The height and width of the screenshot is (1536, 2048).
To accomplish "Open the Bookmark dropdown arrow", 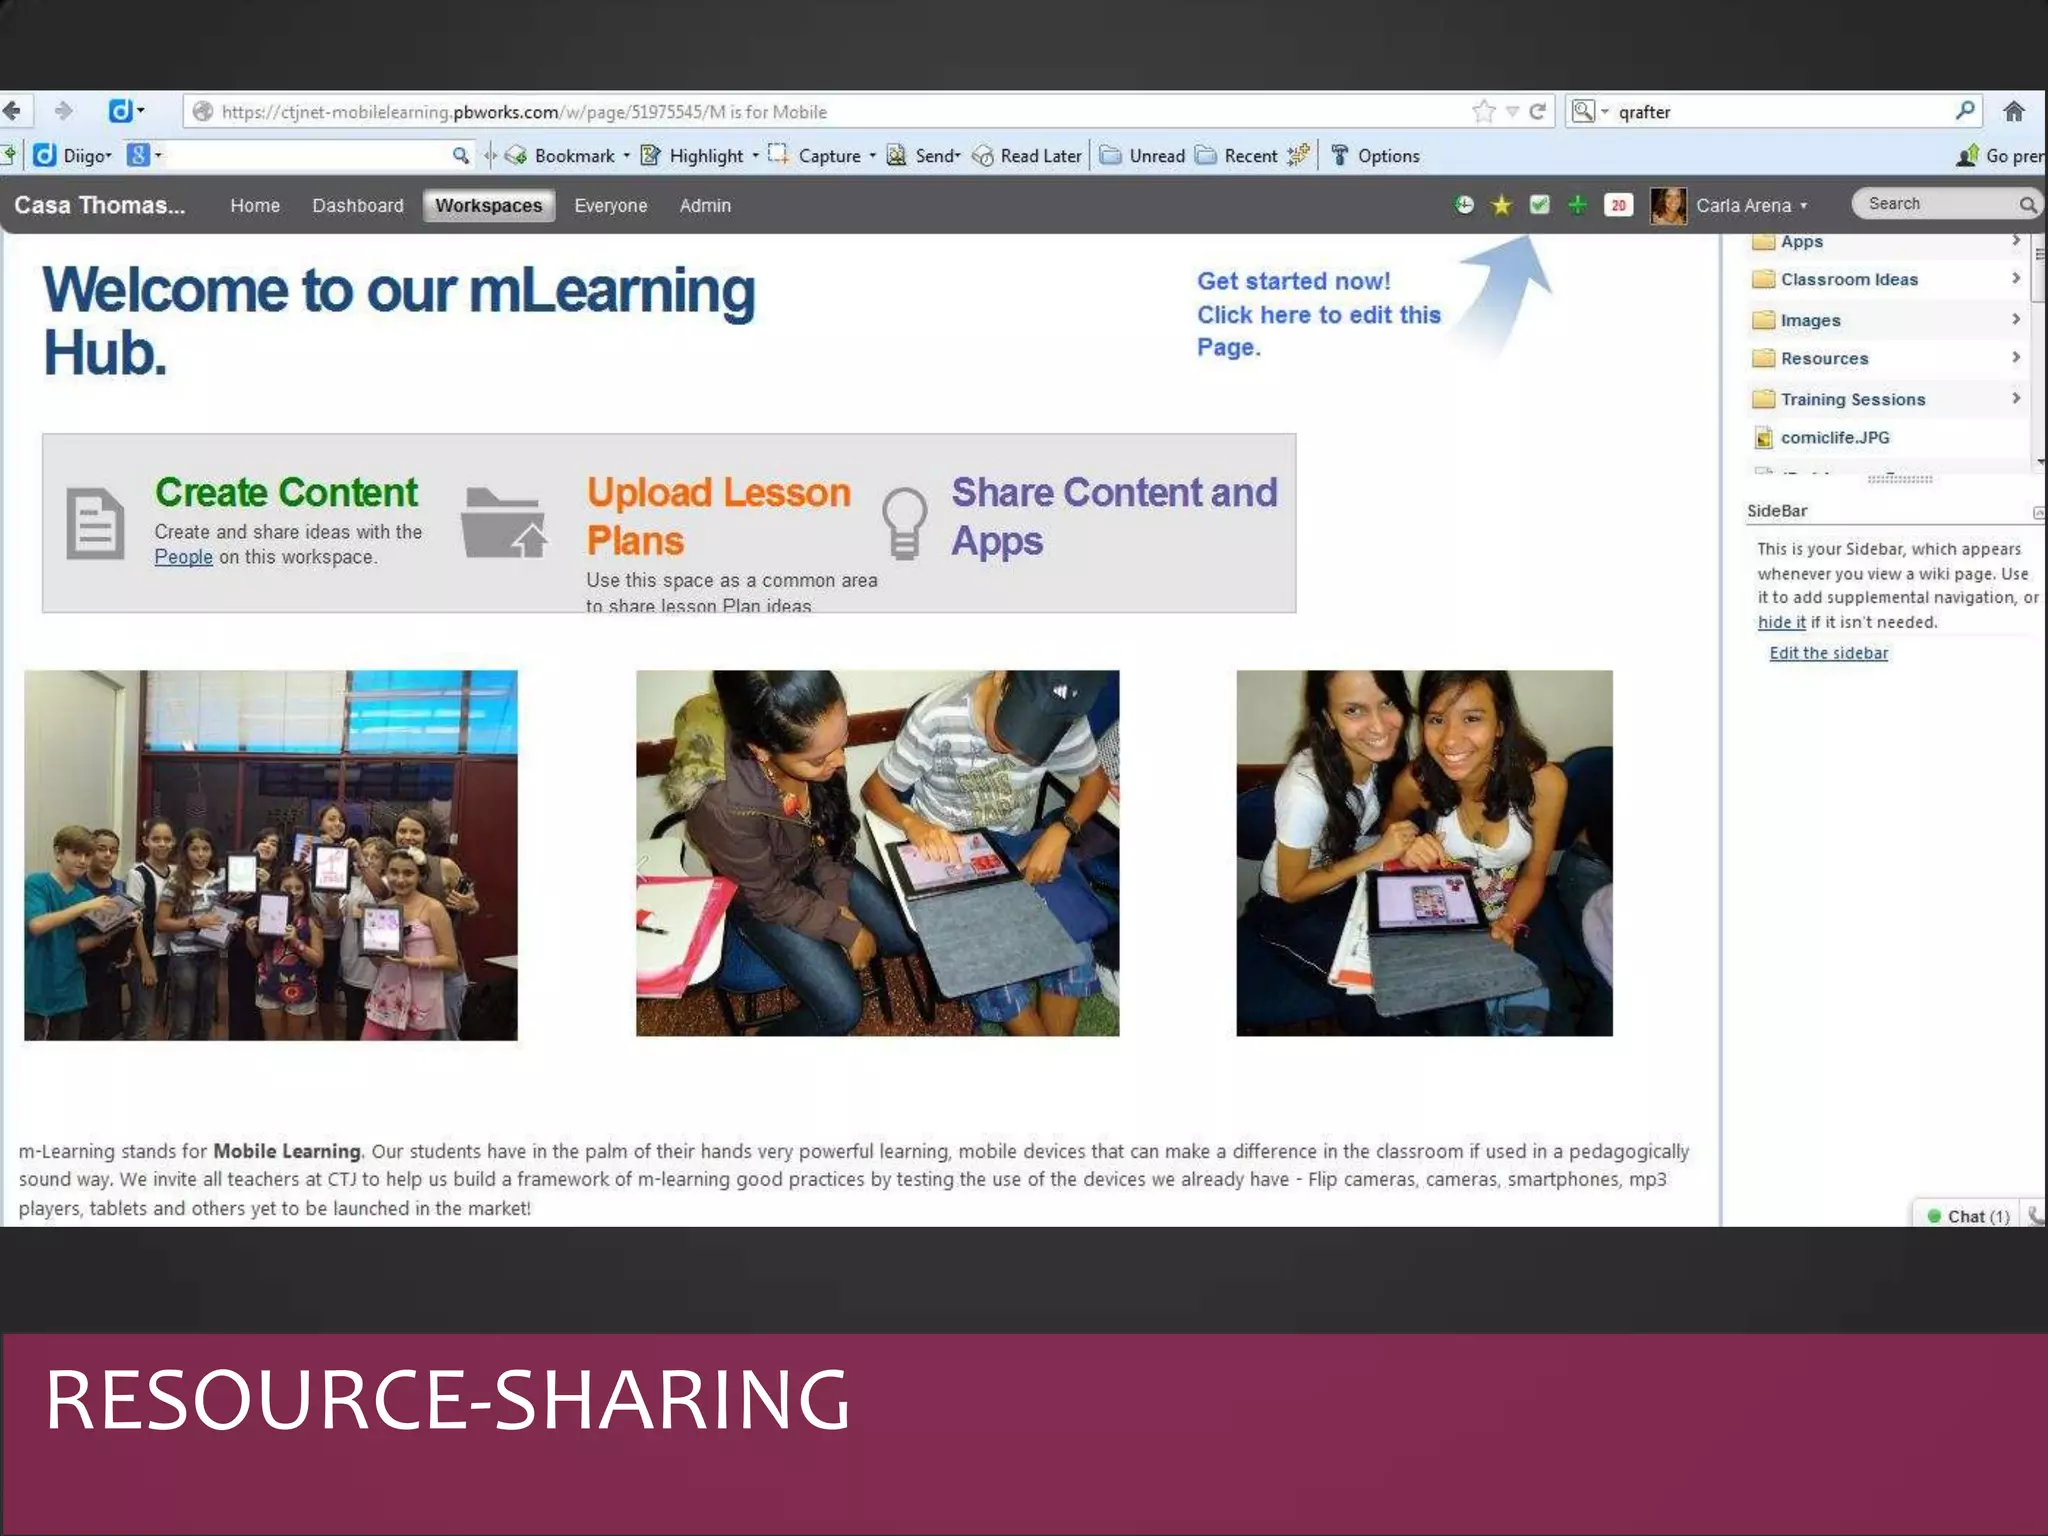I will click(627, 156).
